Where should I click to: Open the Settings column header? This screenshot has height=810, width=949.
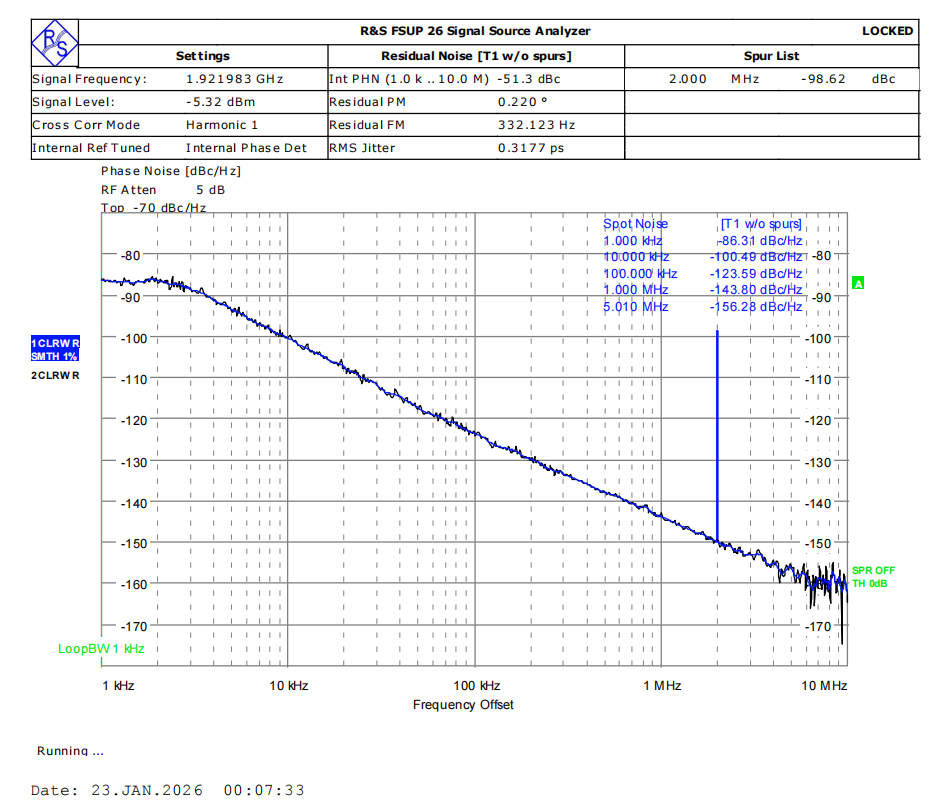202,56
